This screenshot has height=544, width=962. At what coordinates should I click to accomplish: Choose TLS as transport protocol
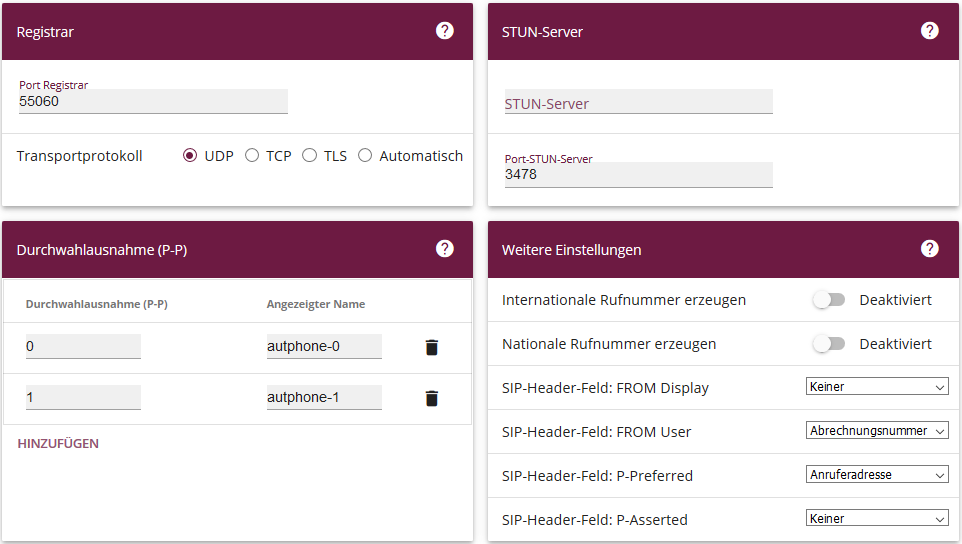[x=310, y=156]
